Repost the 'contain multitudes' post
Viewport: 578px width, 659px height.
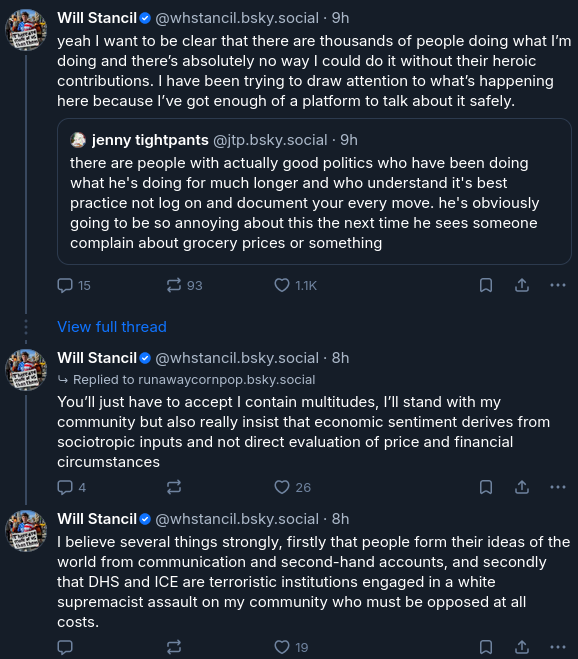[174, 488]
